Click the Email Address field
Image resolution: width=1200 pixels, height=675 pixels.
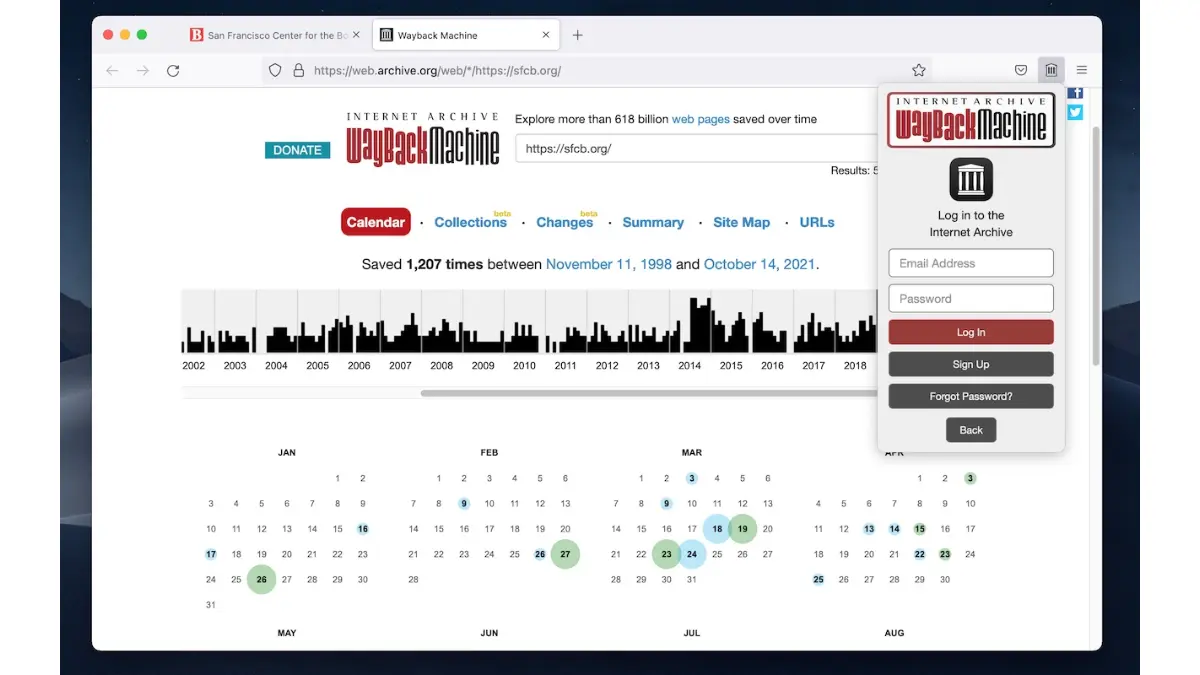(x=970, y=263)
